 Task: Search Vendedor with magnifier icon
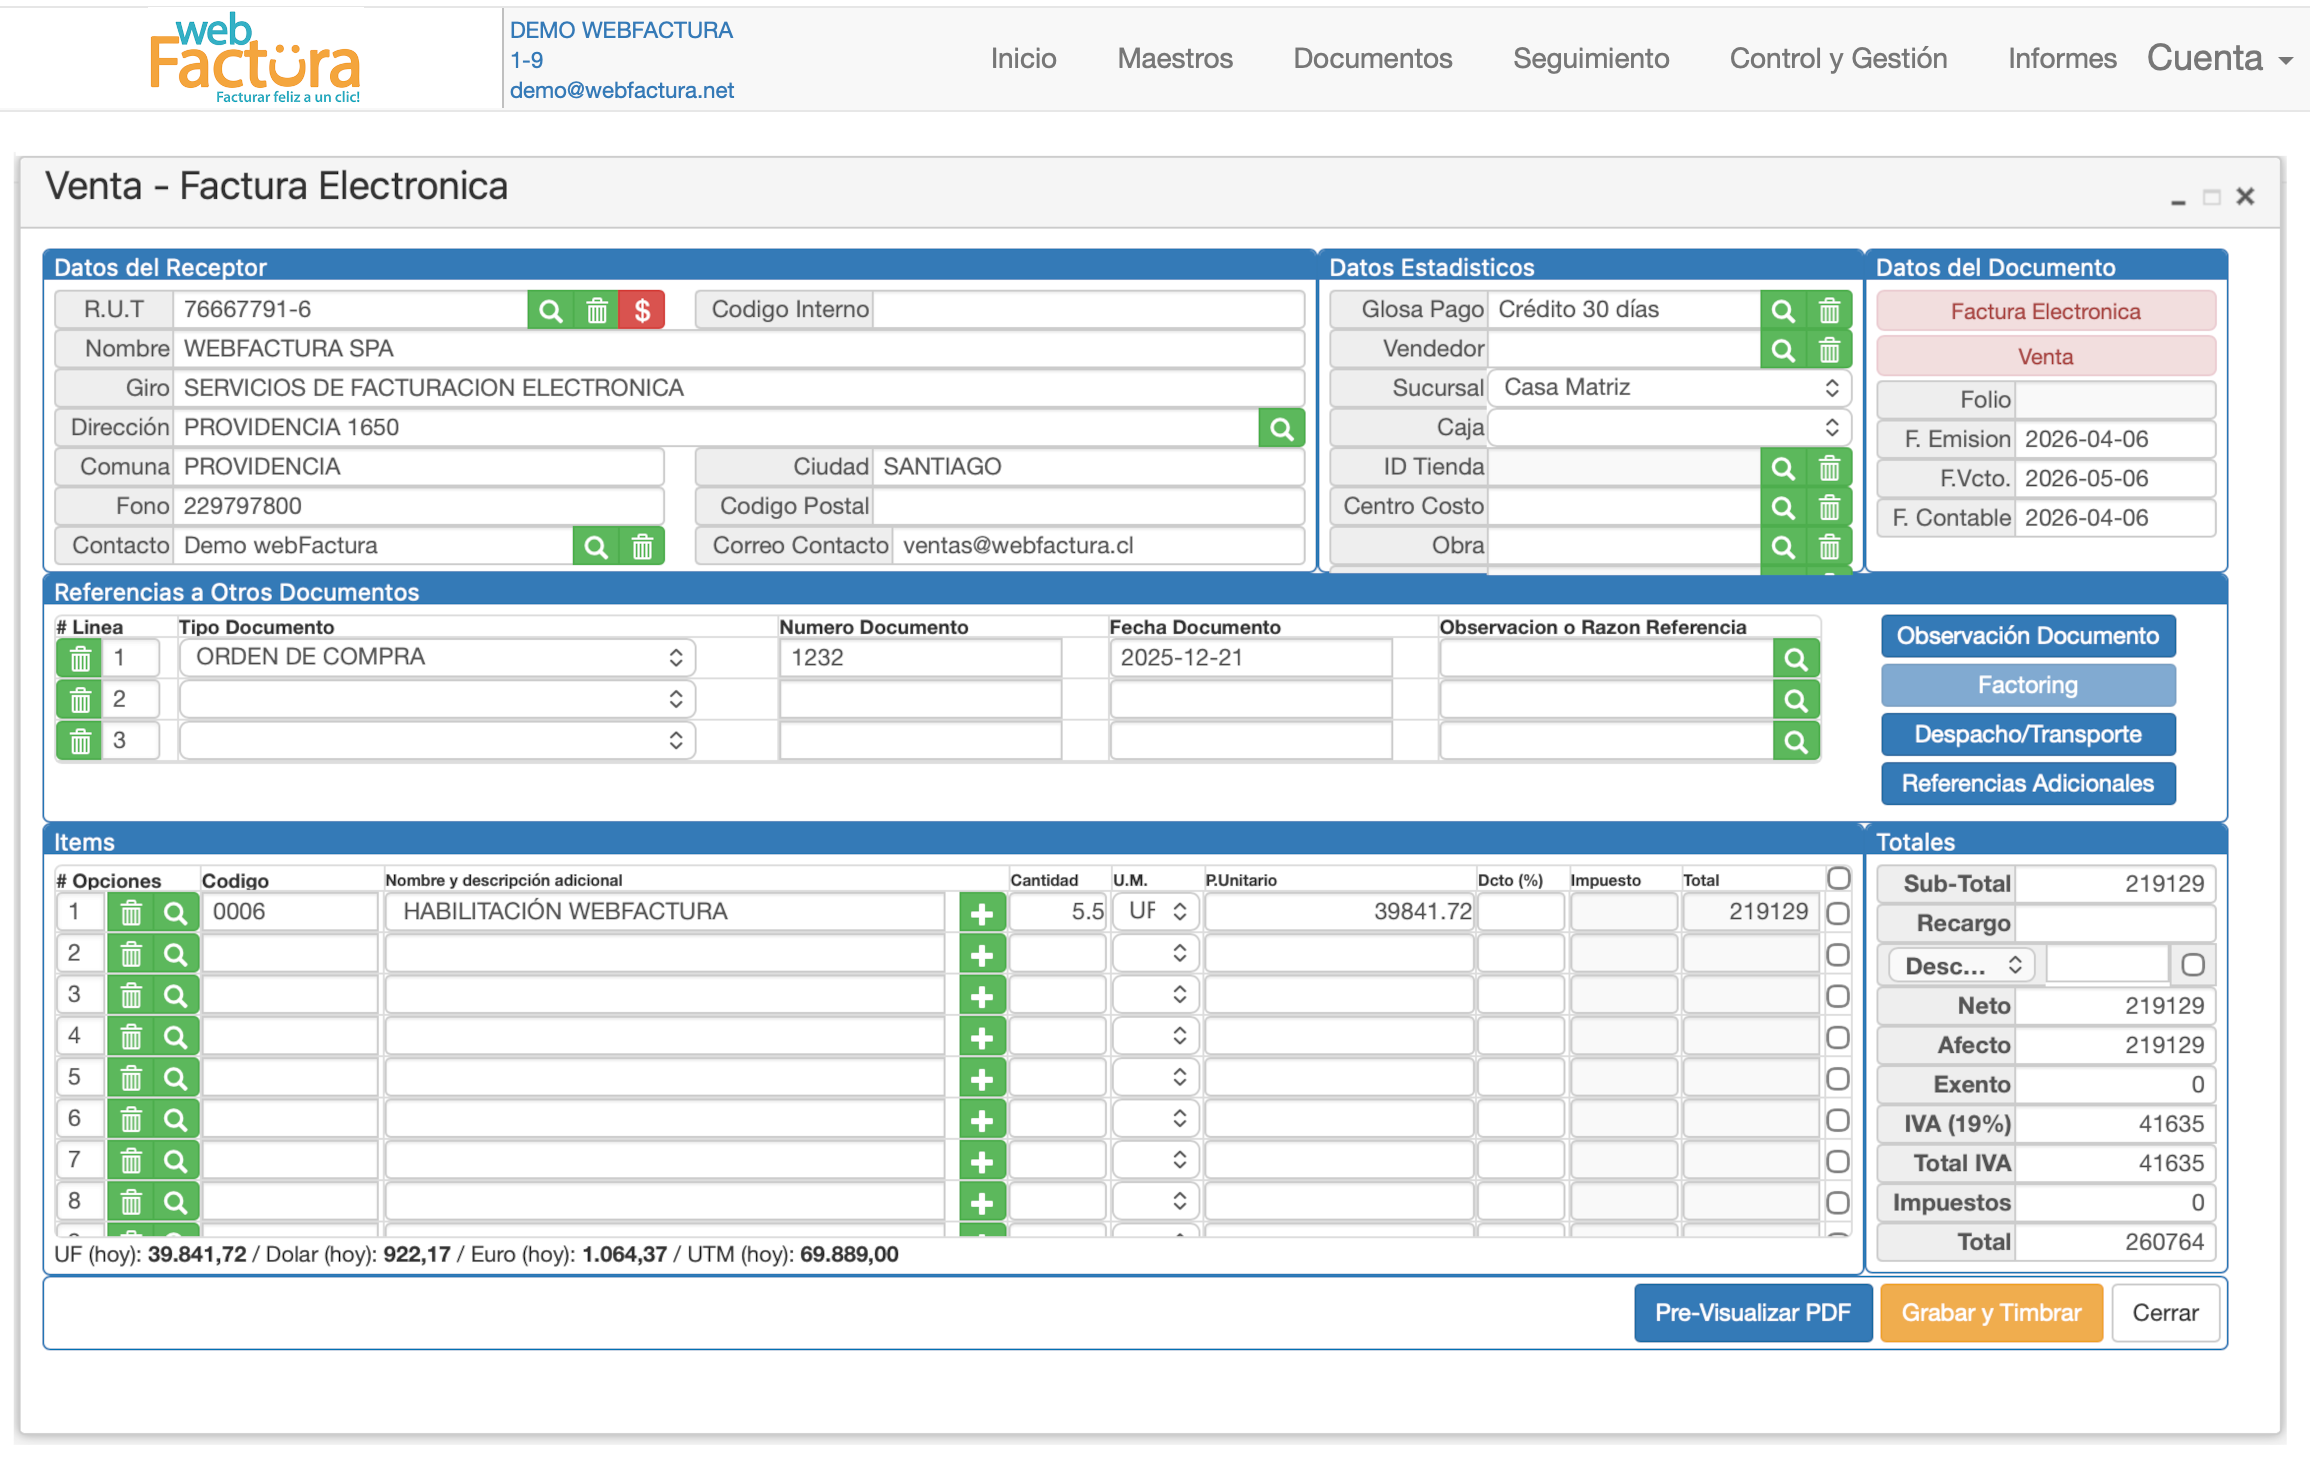pos(1783,350)
